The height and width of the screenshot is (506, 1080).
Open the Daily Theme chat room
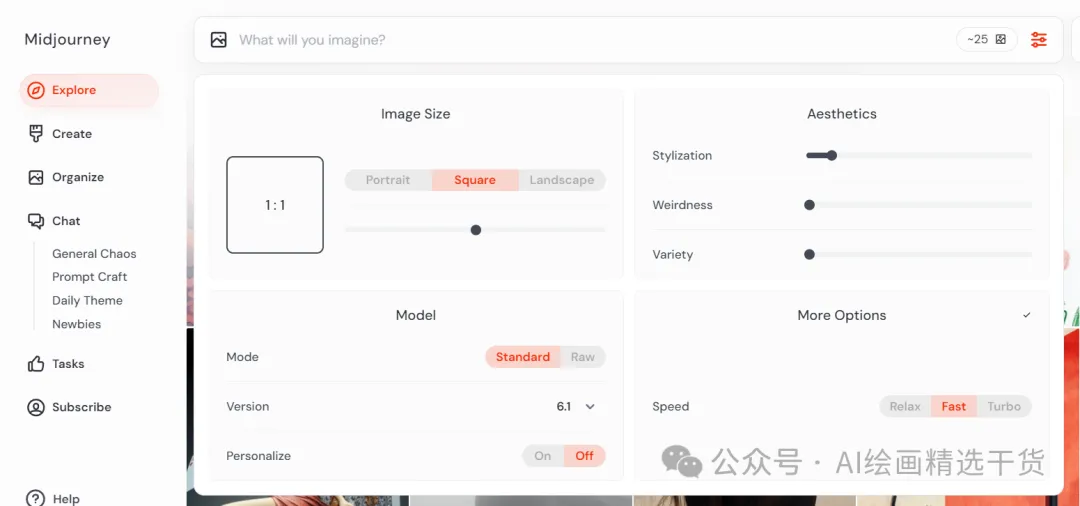87,301
